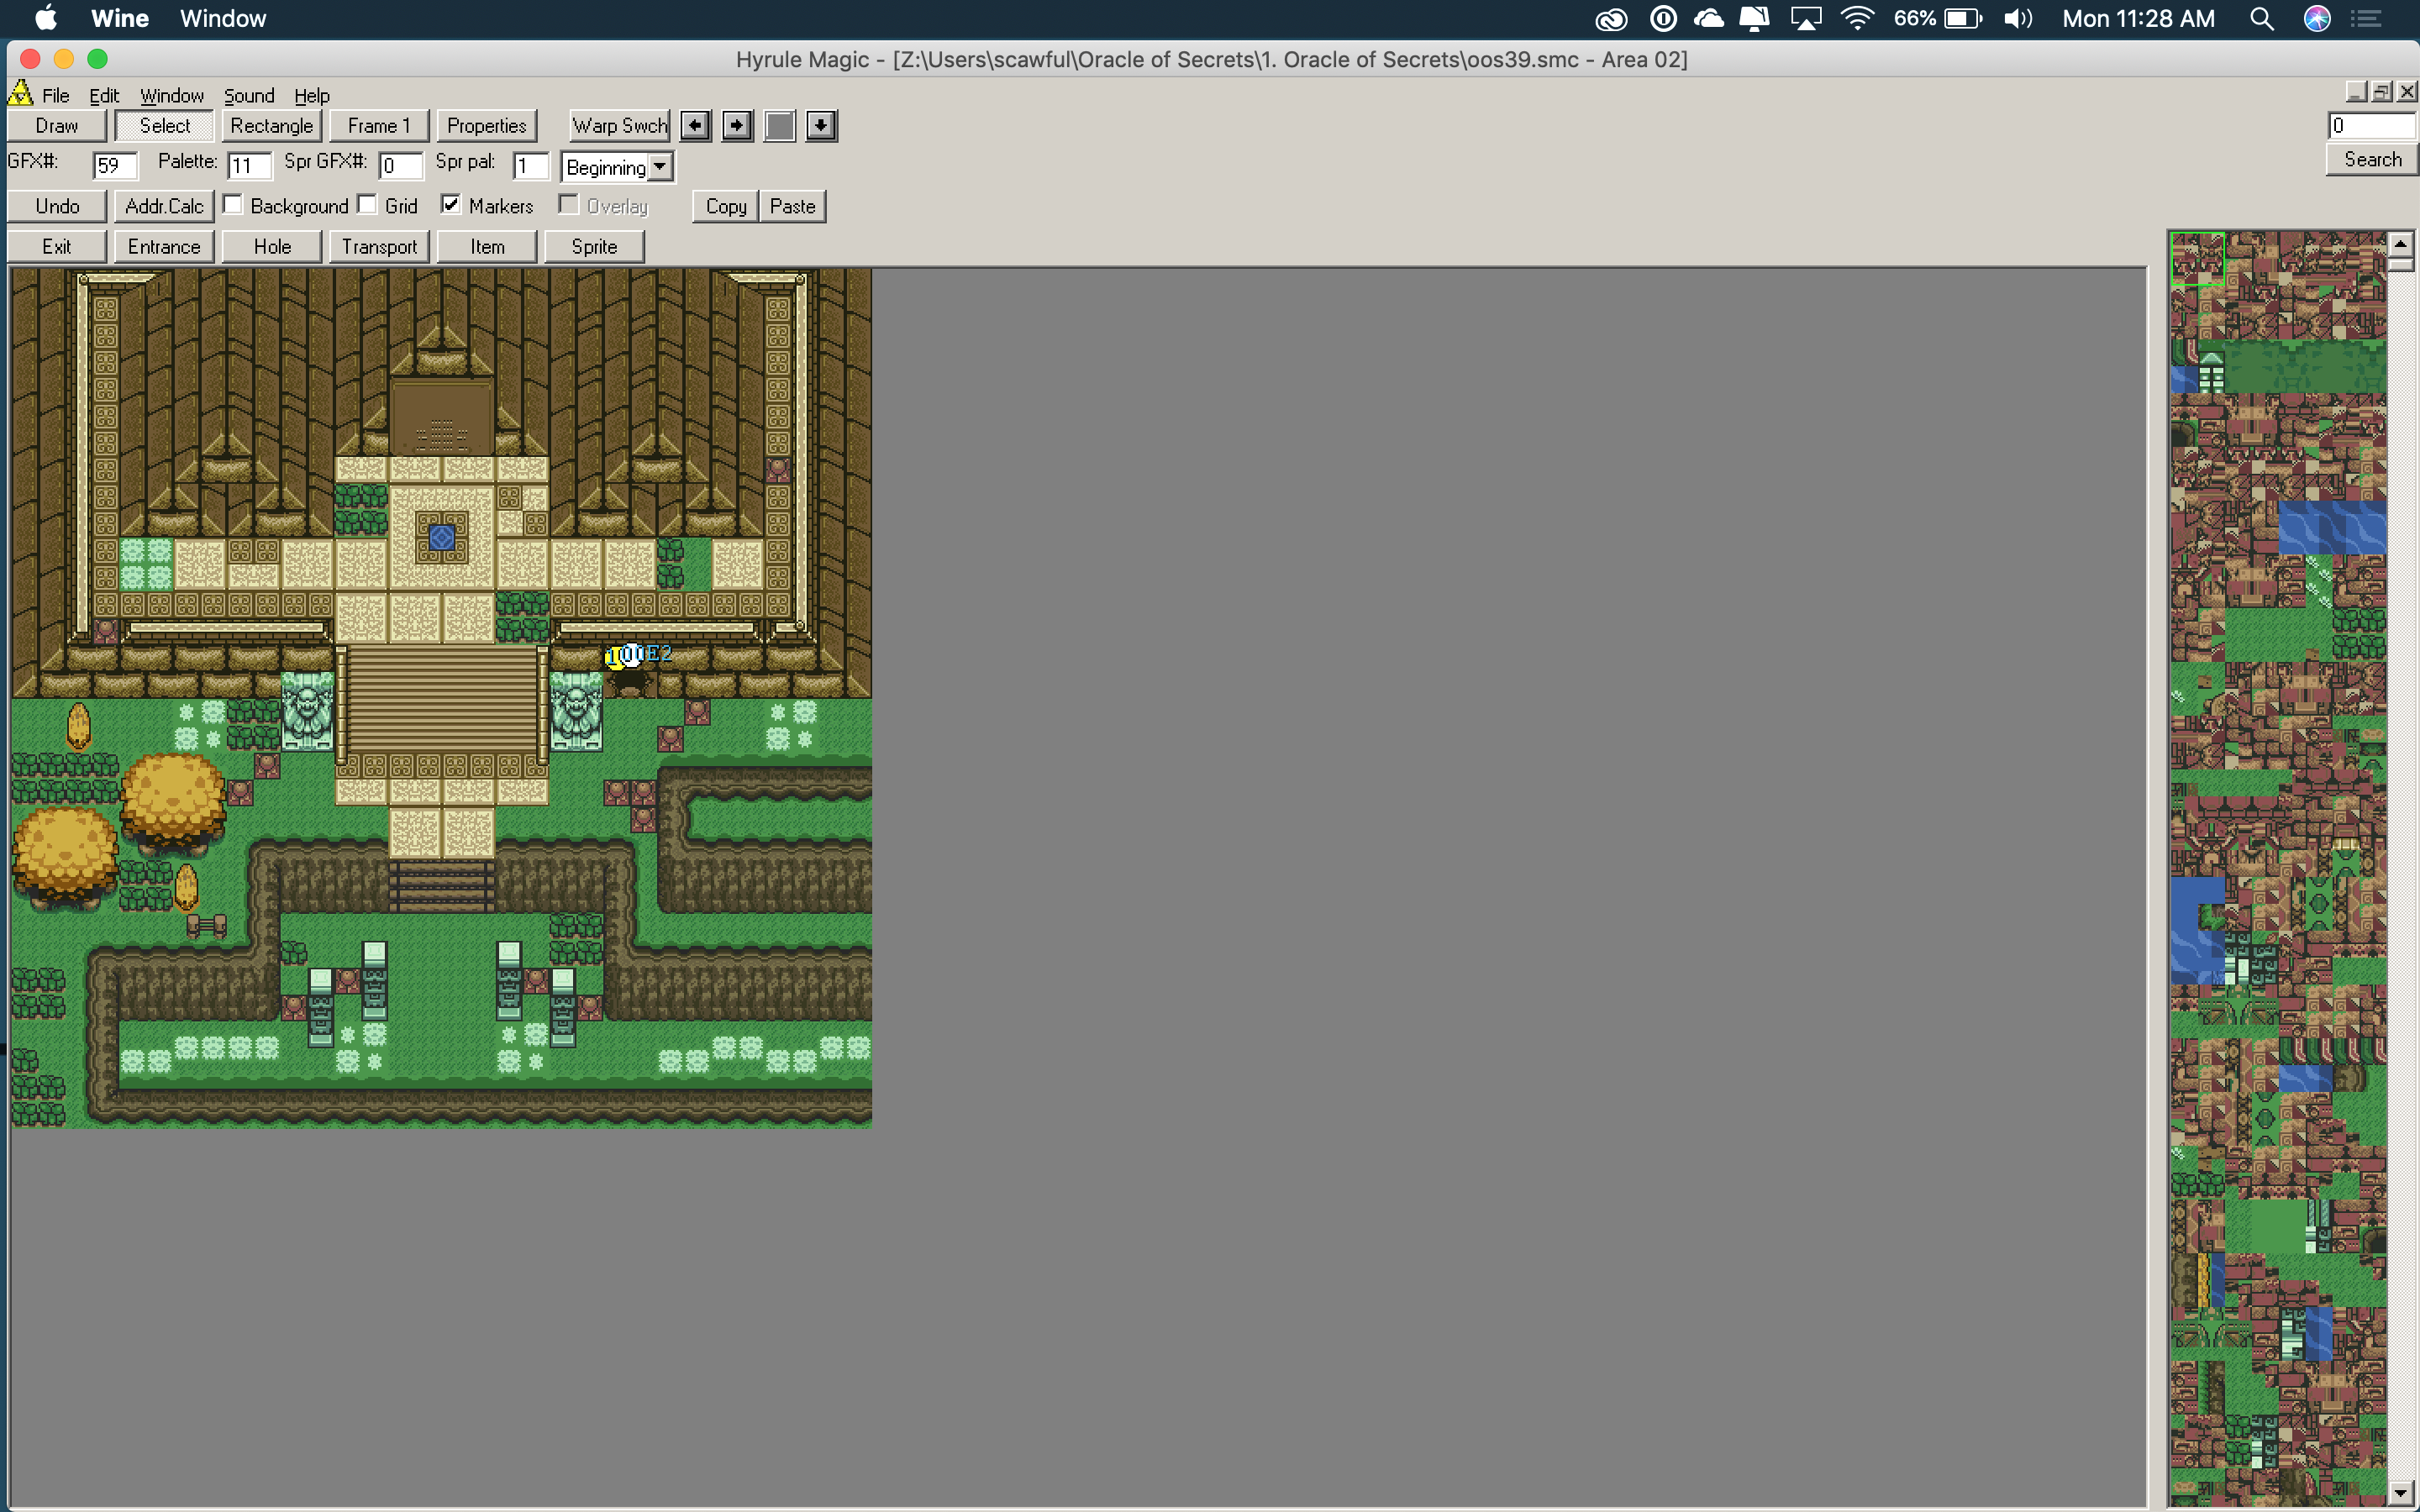Enable the Grid checkbox
Image resolution: width=2420 pixels, height=1512 pixels.
tap(367, 205)
